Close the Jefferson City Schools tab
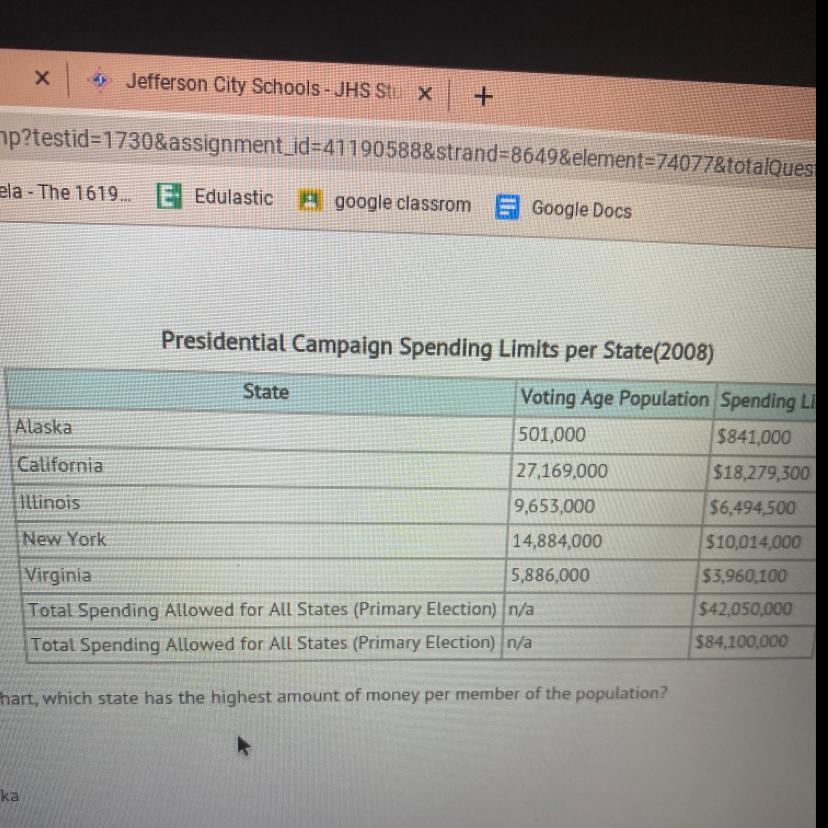 pyautogui.click(x=424, y=94)
